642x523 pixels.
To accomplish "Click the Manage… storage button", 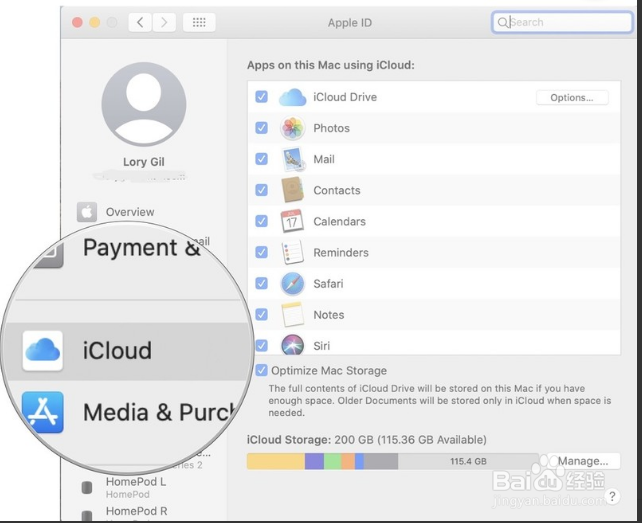I will point(583,461).
